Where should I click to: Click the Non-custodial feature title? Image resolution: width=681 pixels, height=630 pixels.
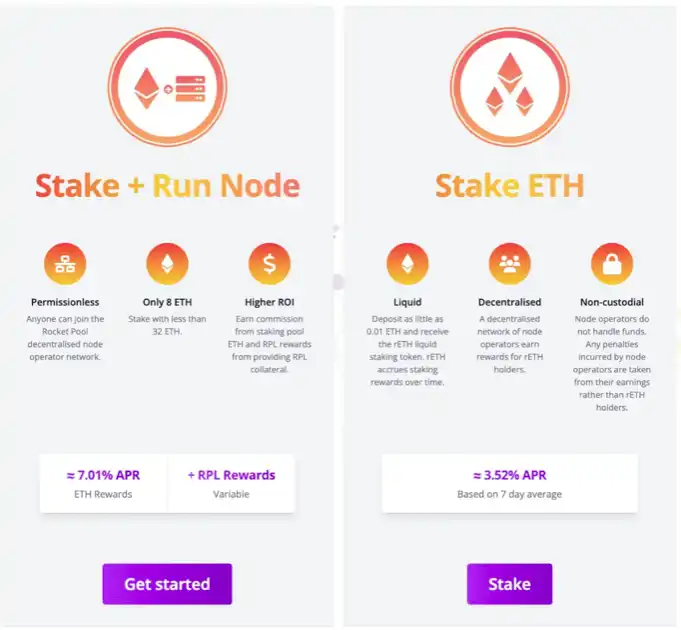[x=612, y=302]
